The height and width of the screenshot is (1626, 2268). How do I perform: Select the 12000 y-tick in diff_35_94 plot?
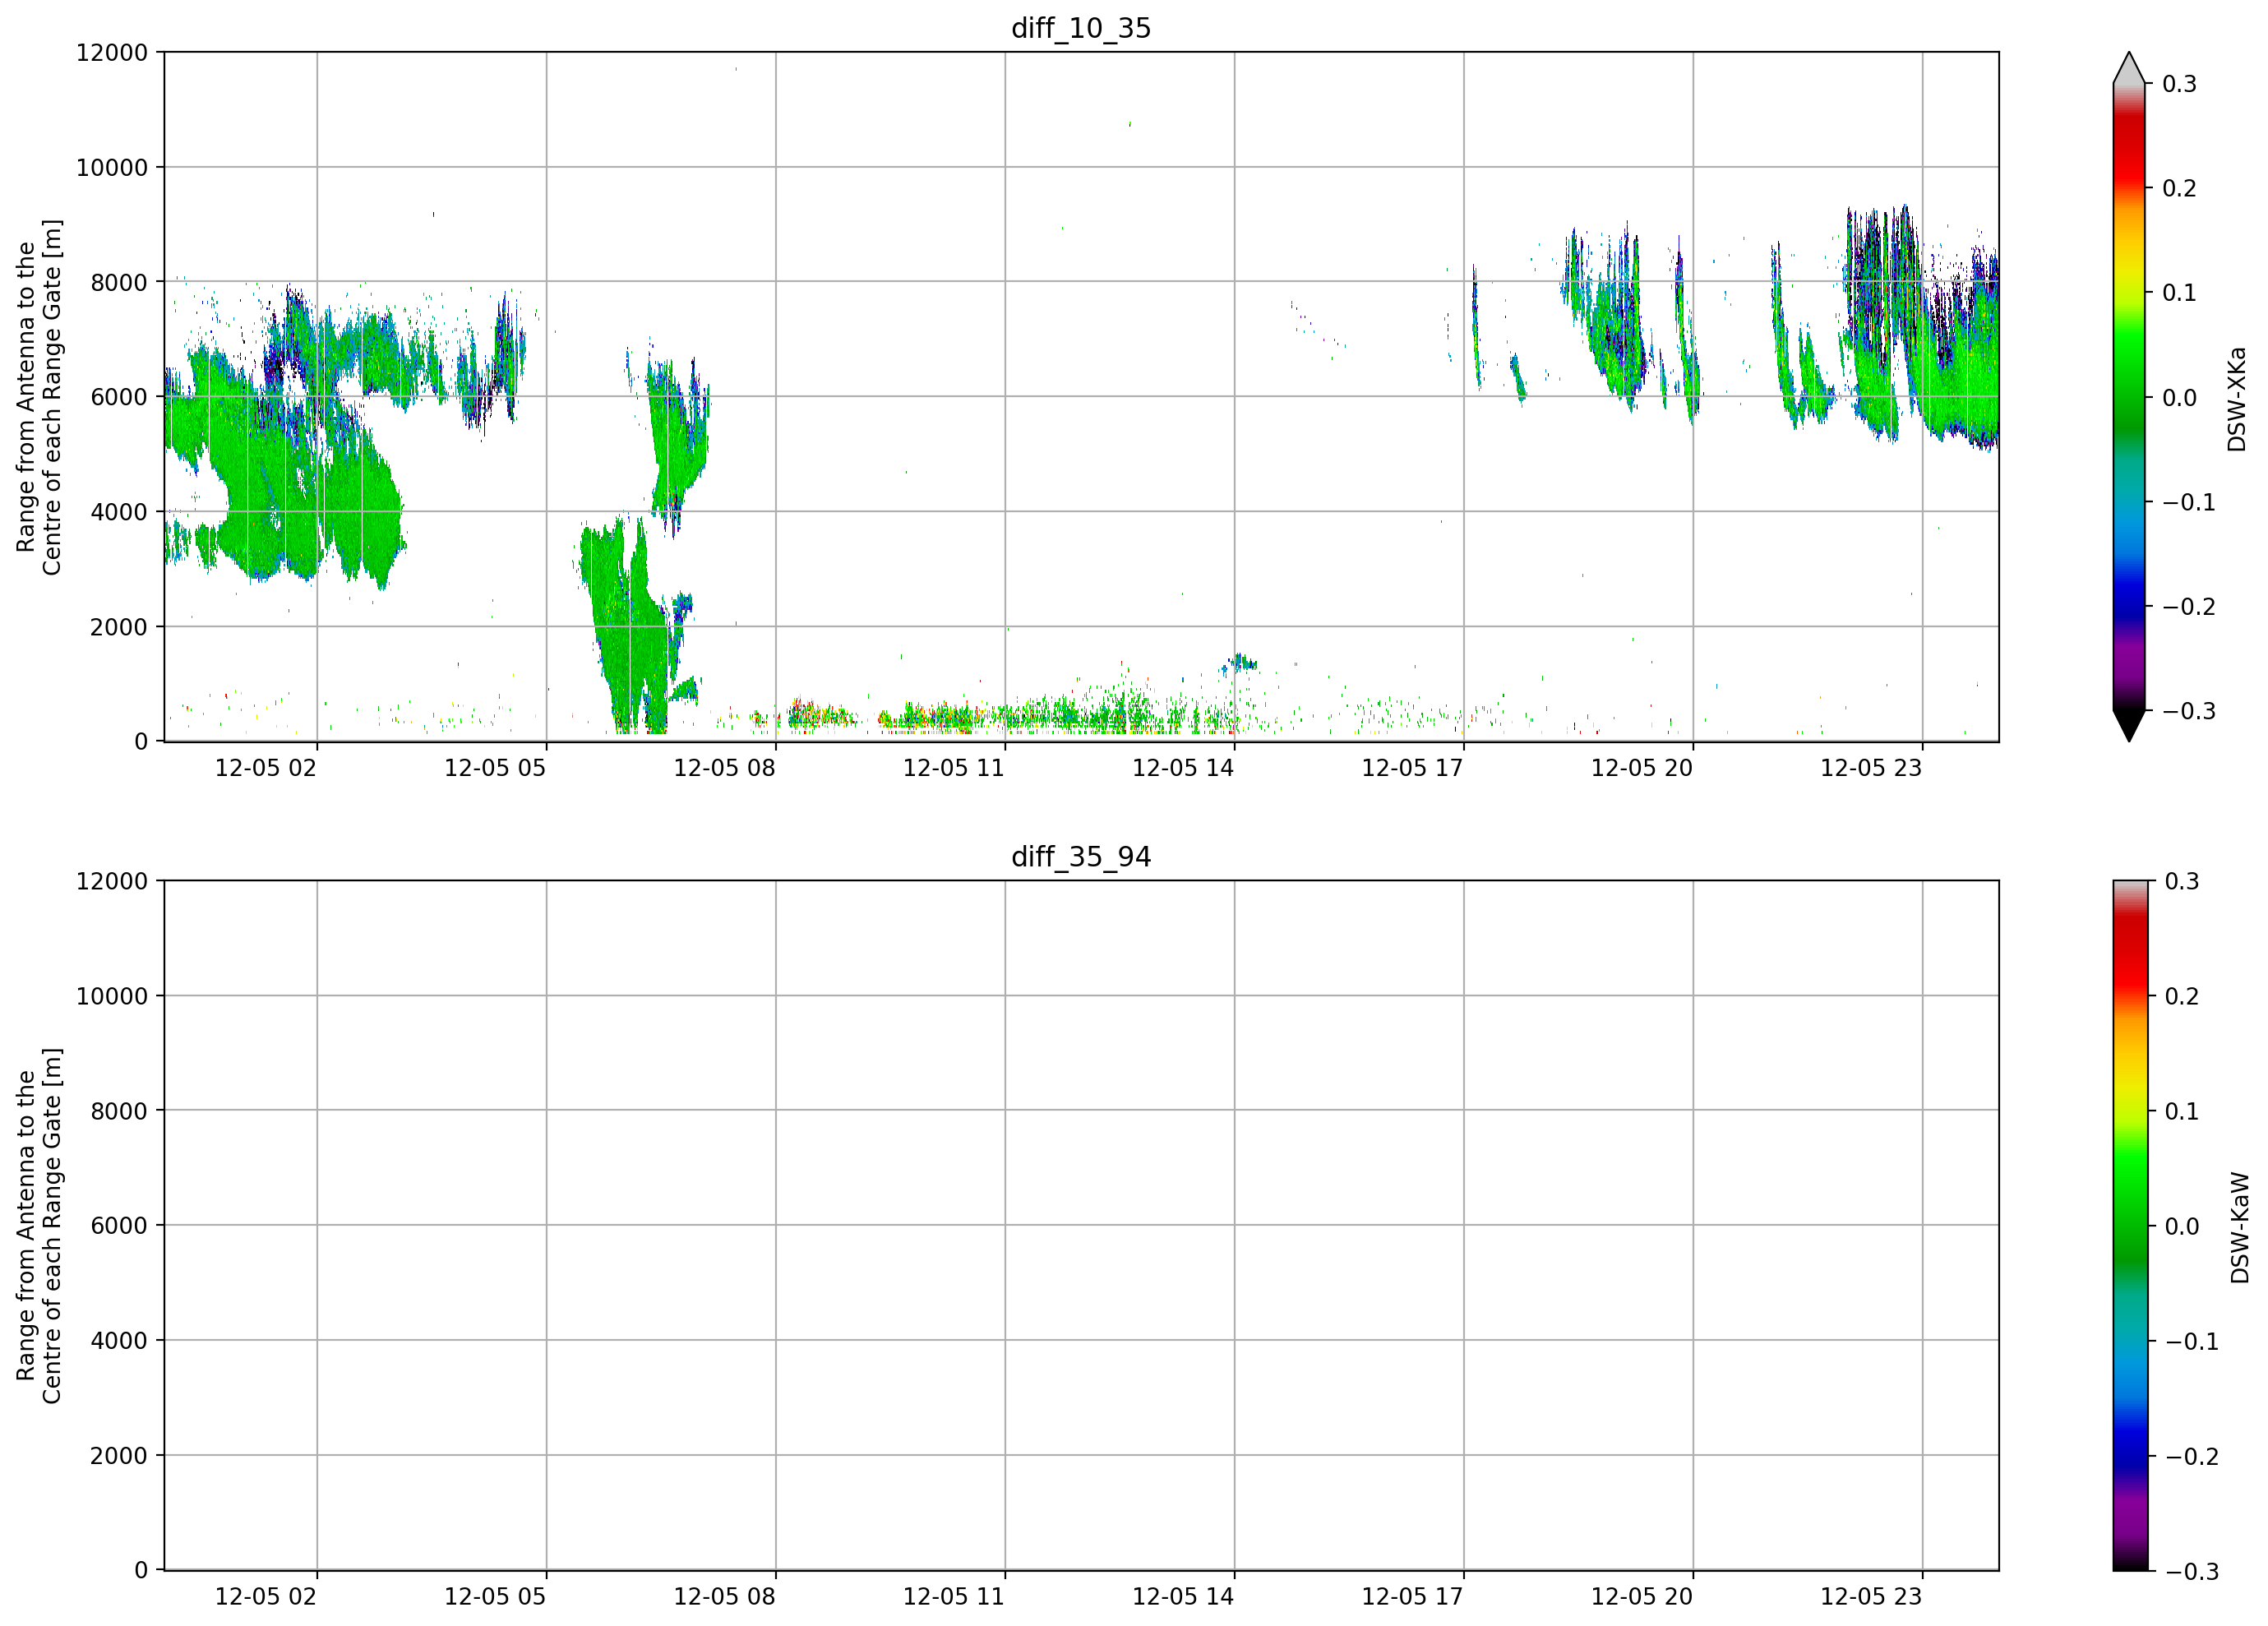(112, 881)
